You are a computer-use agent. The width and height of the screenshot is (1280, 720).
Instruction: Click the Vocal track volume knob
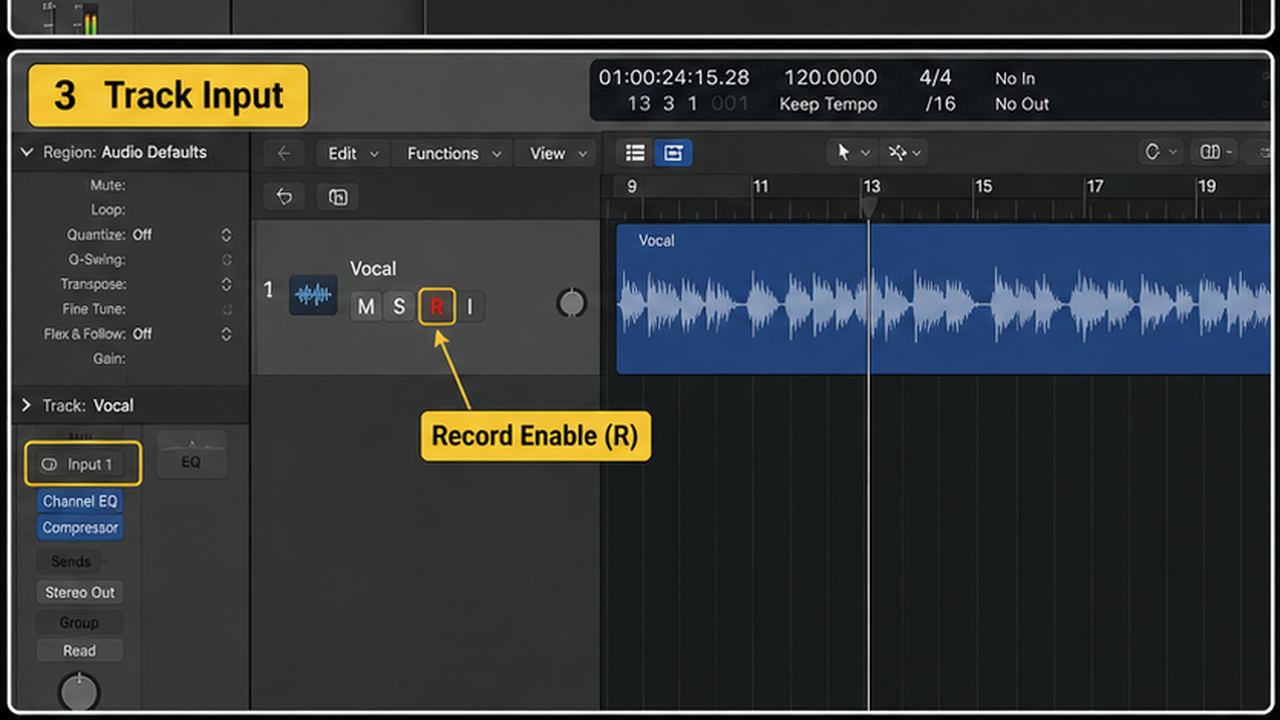[571, 303]
